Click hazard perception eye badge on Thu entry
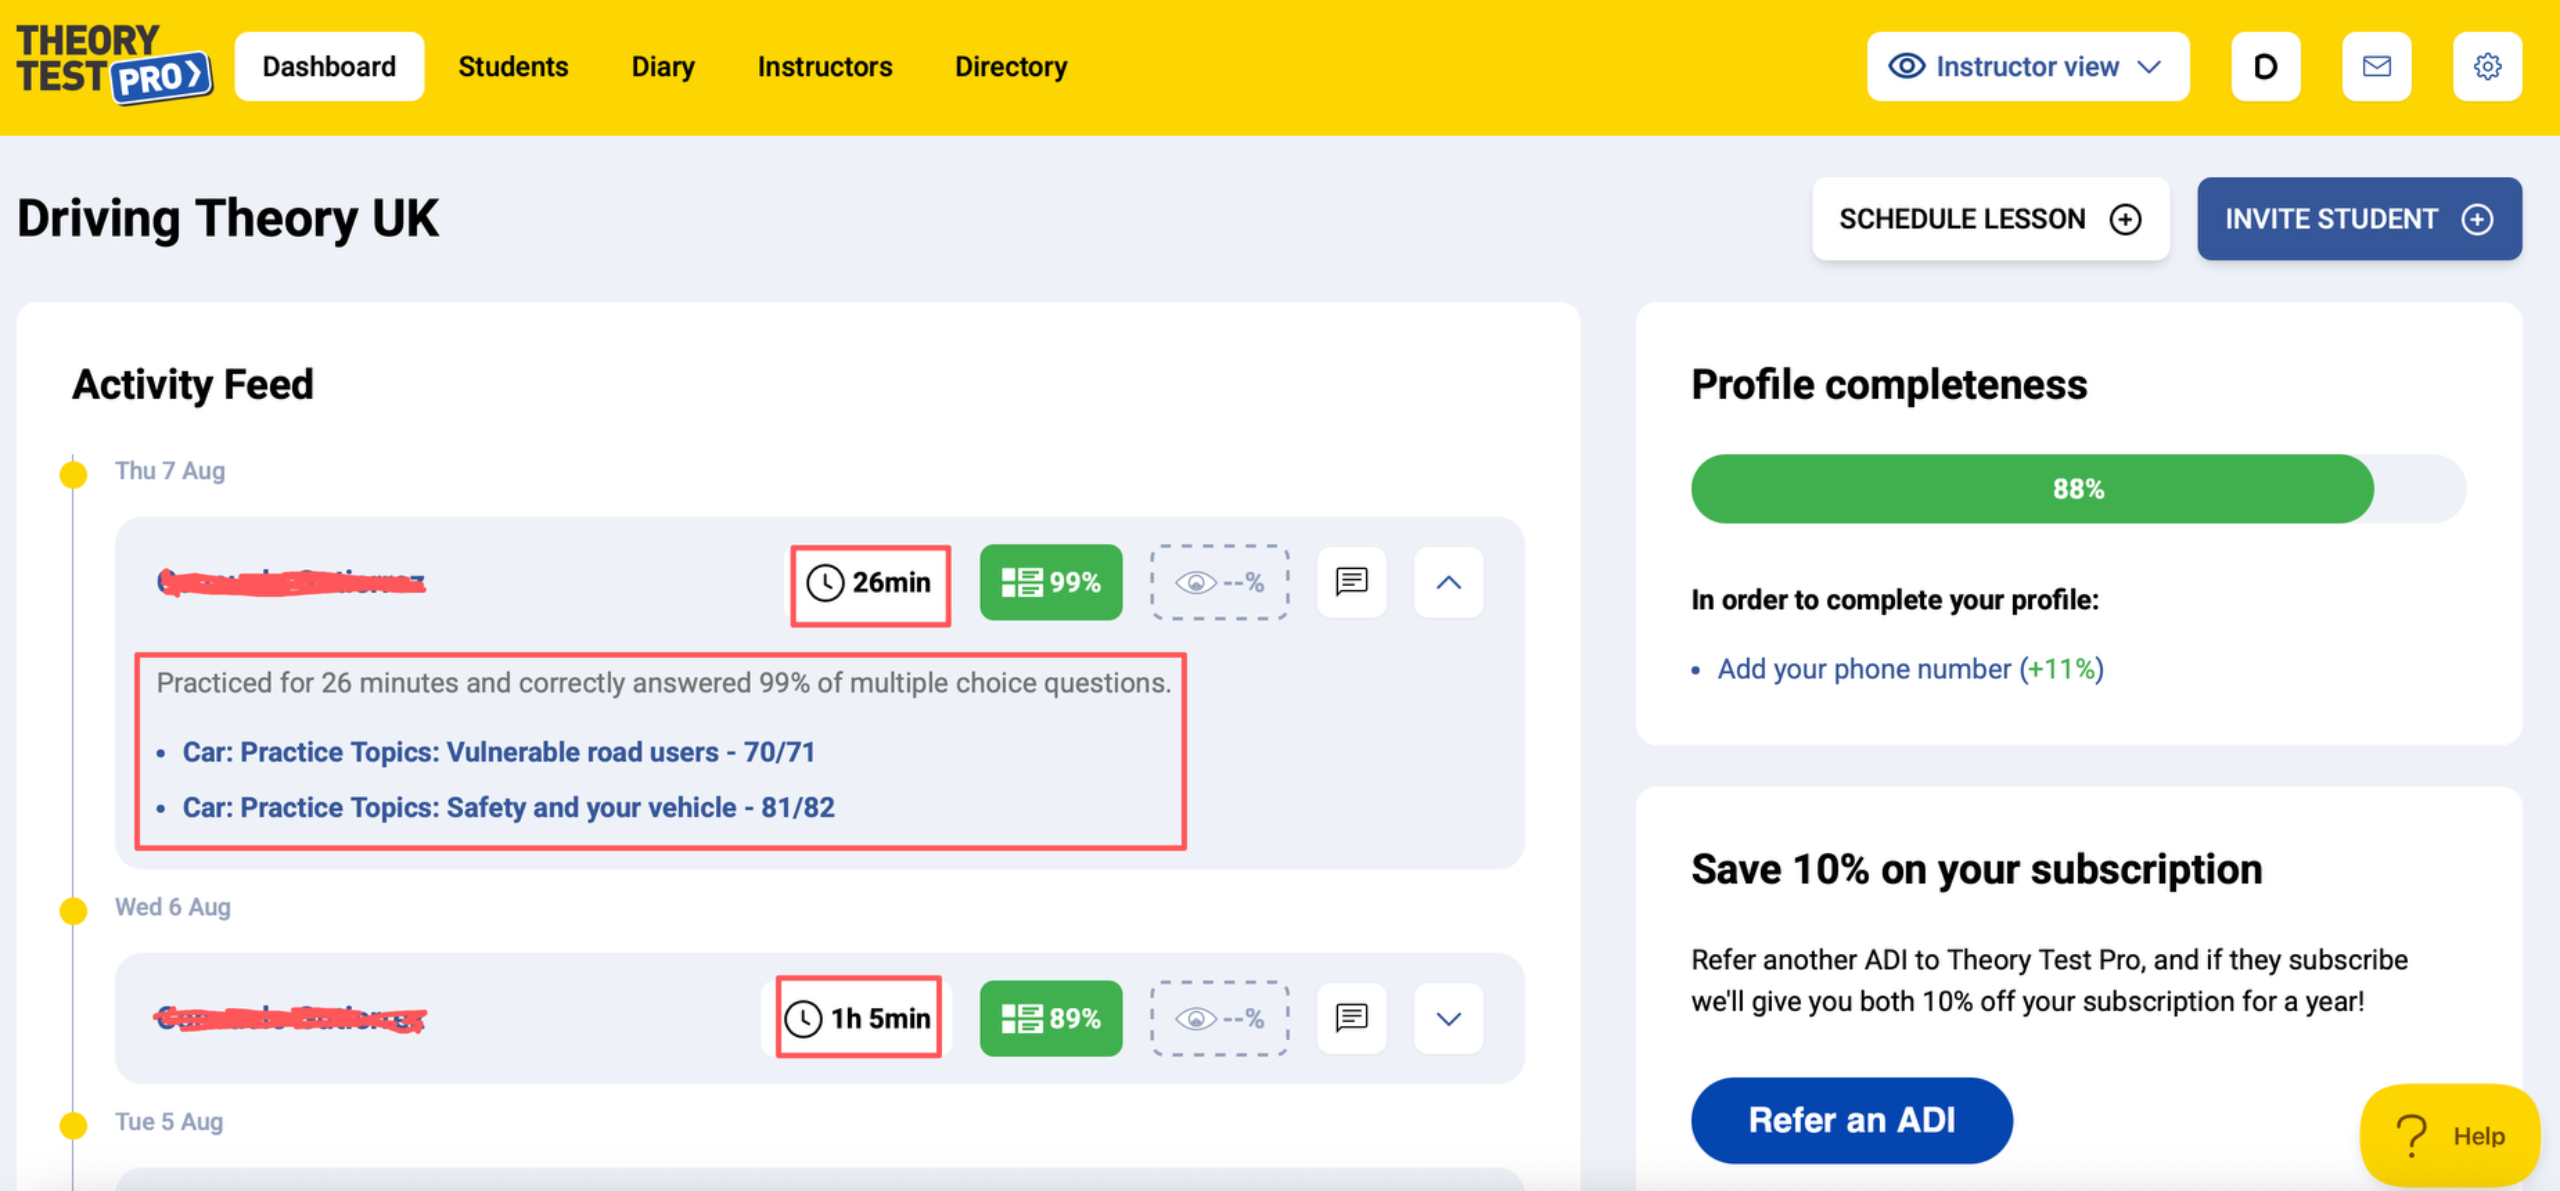This screenshot has height=1191, width=2560. [1219, 582]
